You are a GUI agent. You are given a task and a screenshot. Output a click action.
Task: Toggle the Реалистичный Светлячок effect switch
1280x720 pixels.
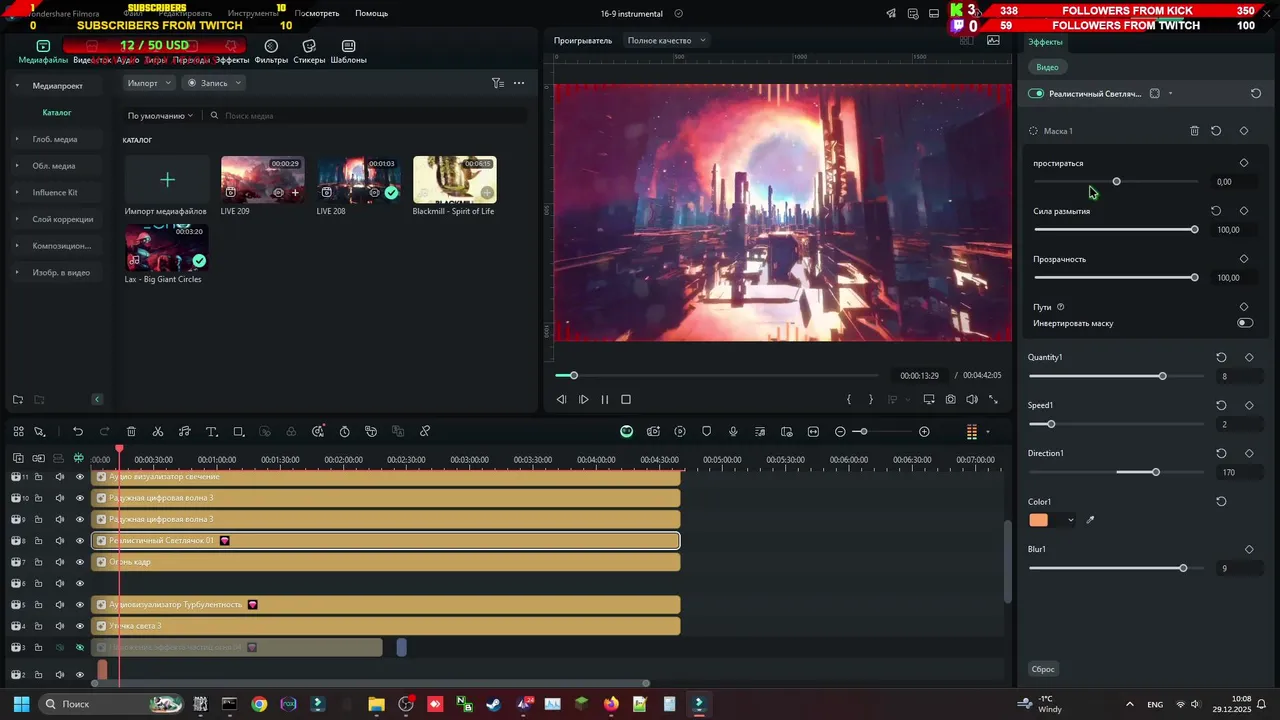(1036, 94)
